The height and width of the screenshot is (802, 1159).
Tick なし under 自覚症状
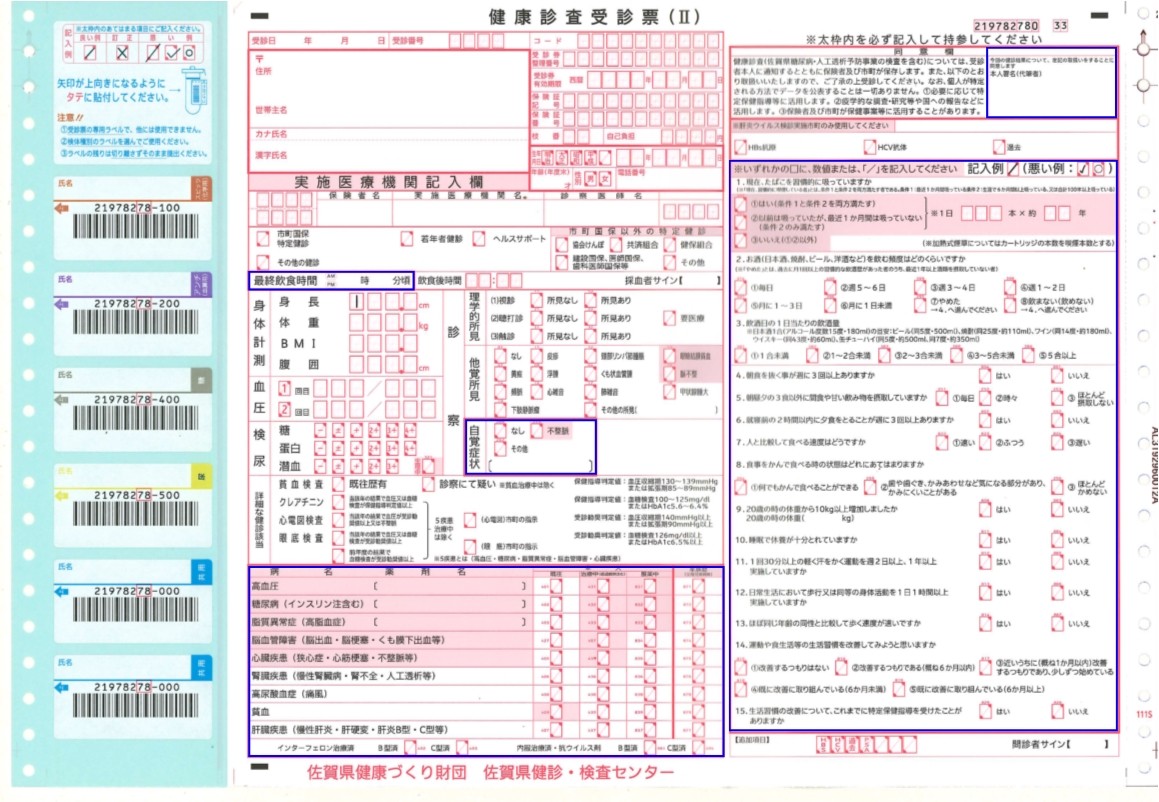(x=500, y=431)
